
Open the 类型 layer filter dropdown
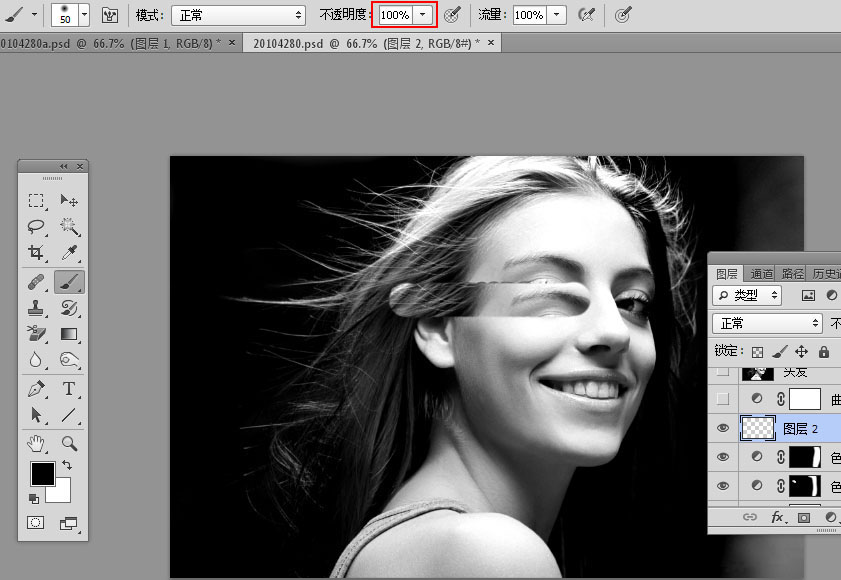point(747,295)
